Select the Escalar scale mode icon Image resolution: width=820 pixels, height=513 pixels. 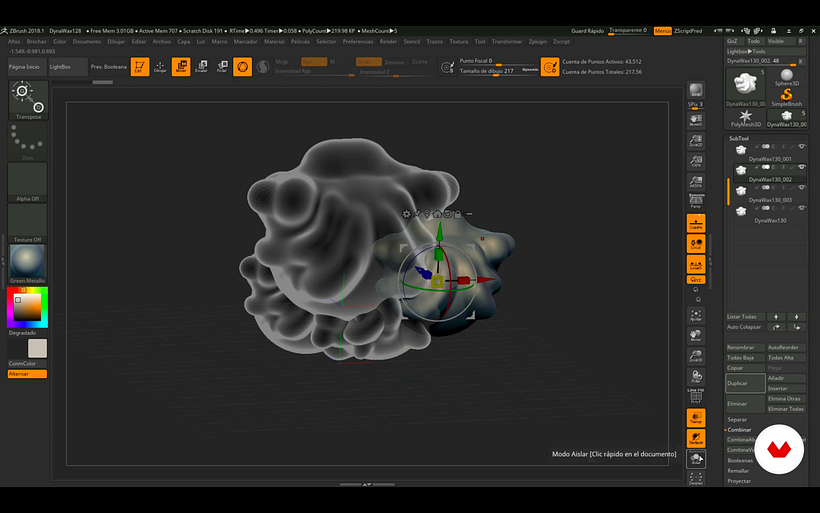point(201,67)
